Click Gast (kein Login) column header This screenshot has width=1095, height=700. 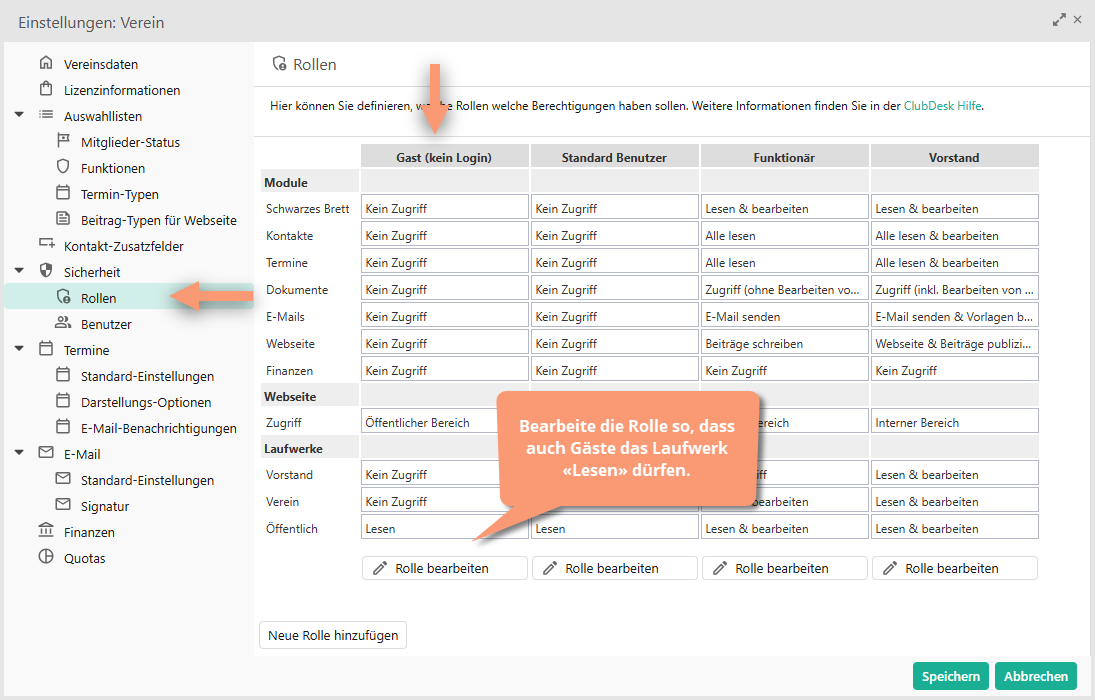point(444,157)
